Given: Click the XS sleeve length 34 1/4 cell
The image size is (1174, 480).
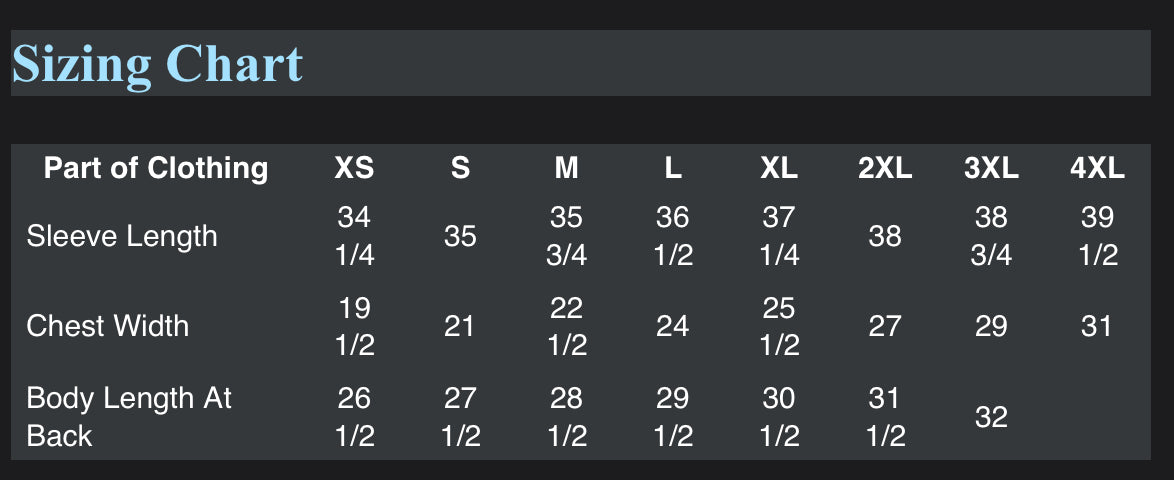Looking at the screenshot, I should (354, 237).
